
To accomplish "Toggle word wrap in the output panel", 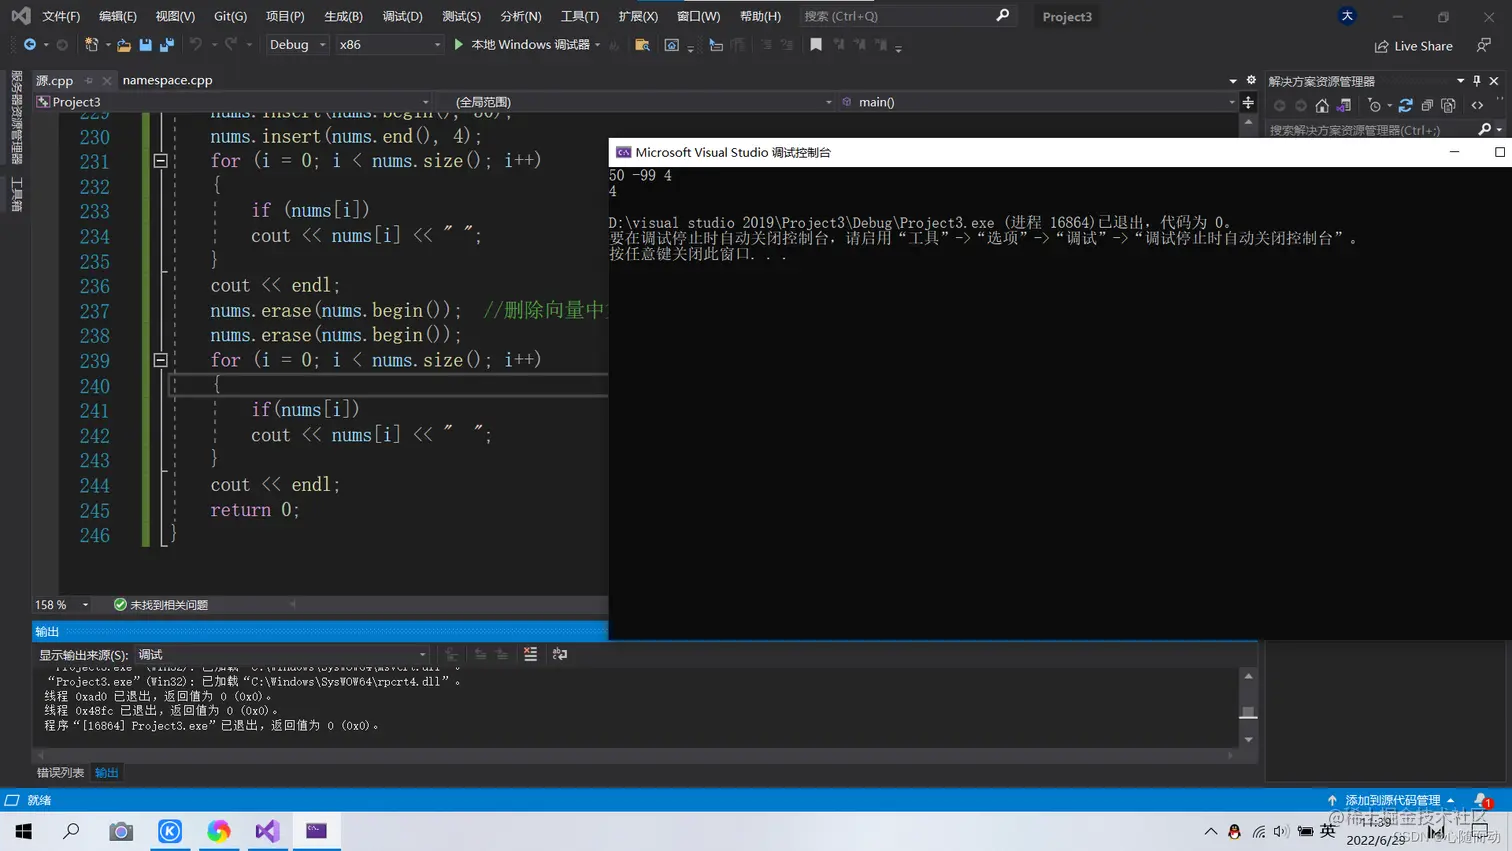I will click(x=560, y=654).
